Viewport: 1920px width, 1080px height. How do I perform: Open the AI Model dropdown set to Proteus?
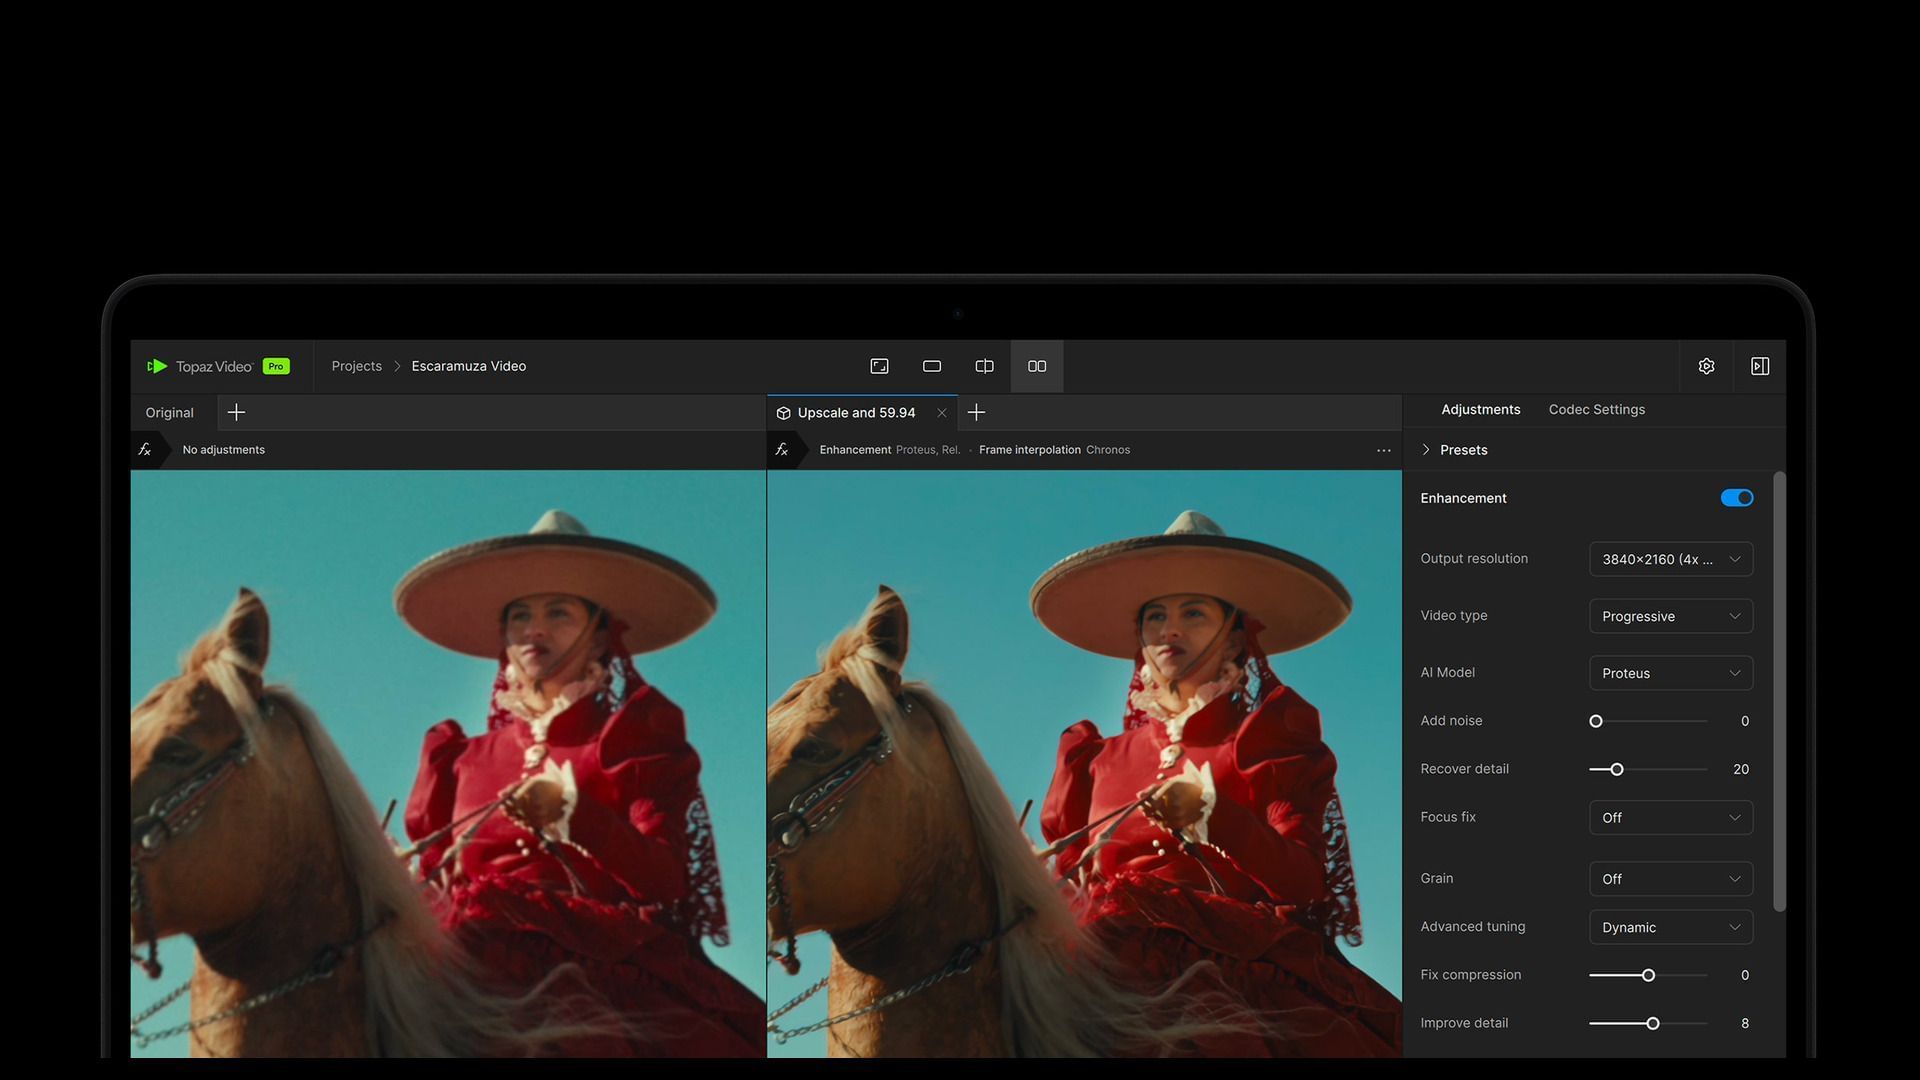[1670, 672]
